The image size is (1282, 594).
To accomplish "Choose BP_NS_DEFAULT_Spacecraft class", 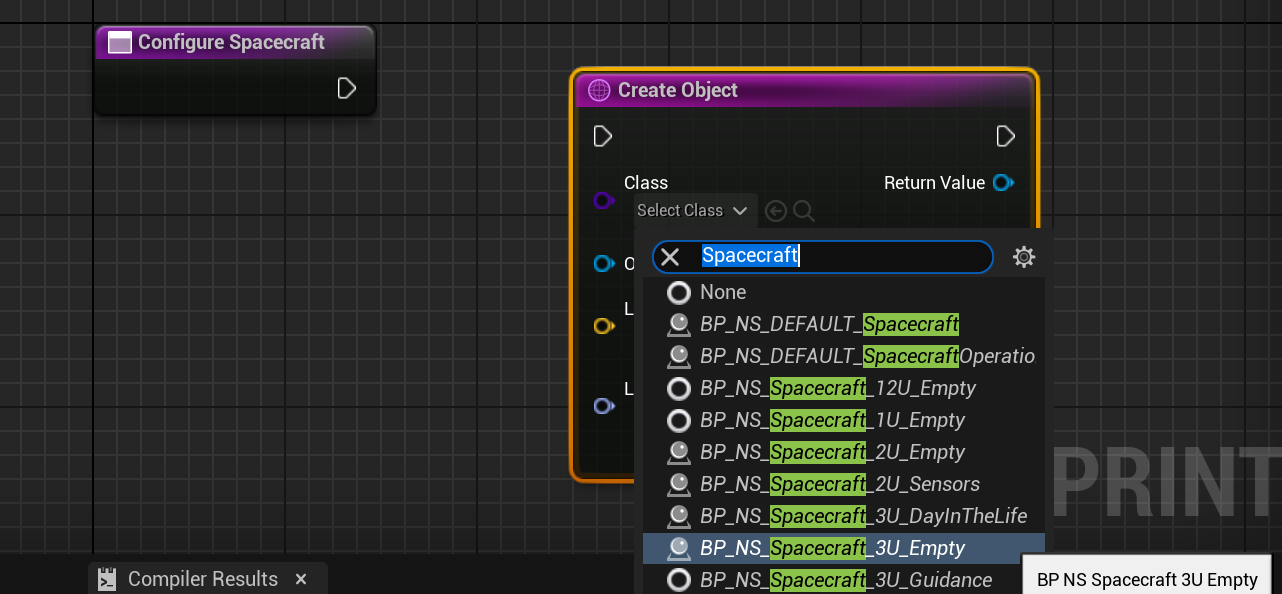I will click(828, 324).
